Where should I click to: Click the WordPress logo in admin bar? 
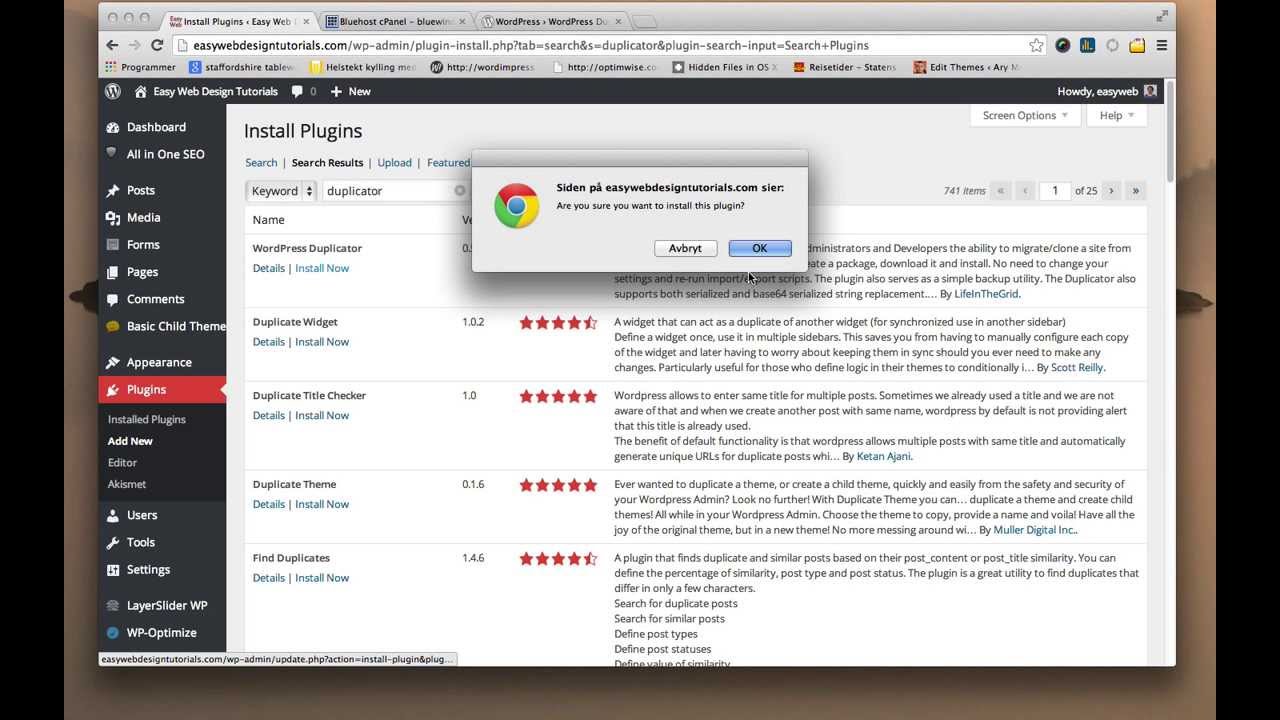[x=113, y=91]
